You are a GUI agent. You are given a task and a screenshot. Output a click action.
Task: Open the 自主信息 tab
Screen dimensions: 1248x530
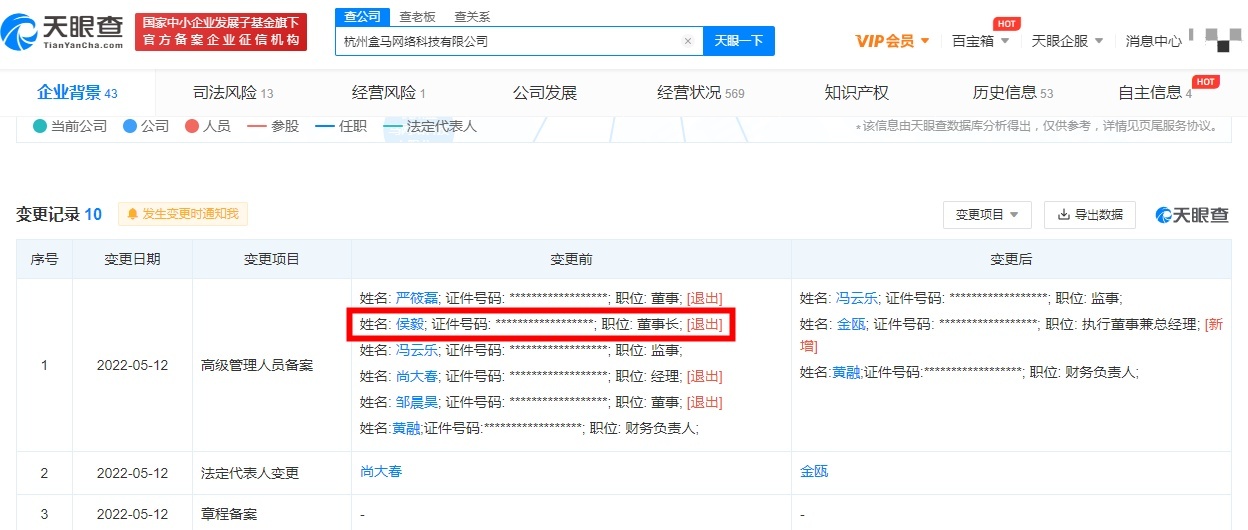pos(1155,93)
